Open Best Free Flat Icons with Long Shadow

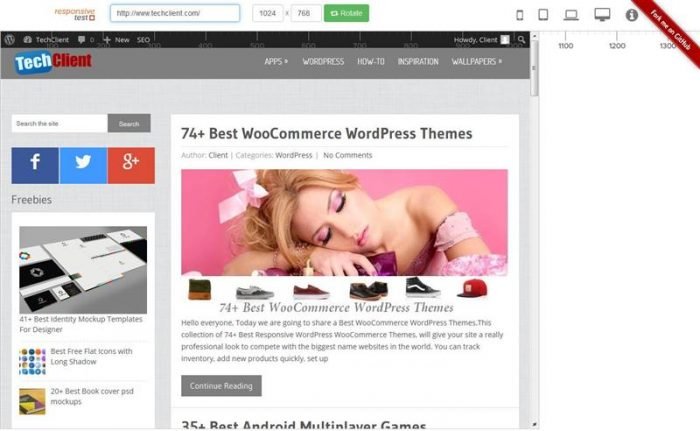tap(92, 356)
